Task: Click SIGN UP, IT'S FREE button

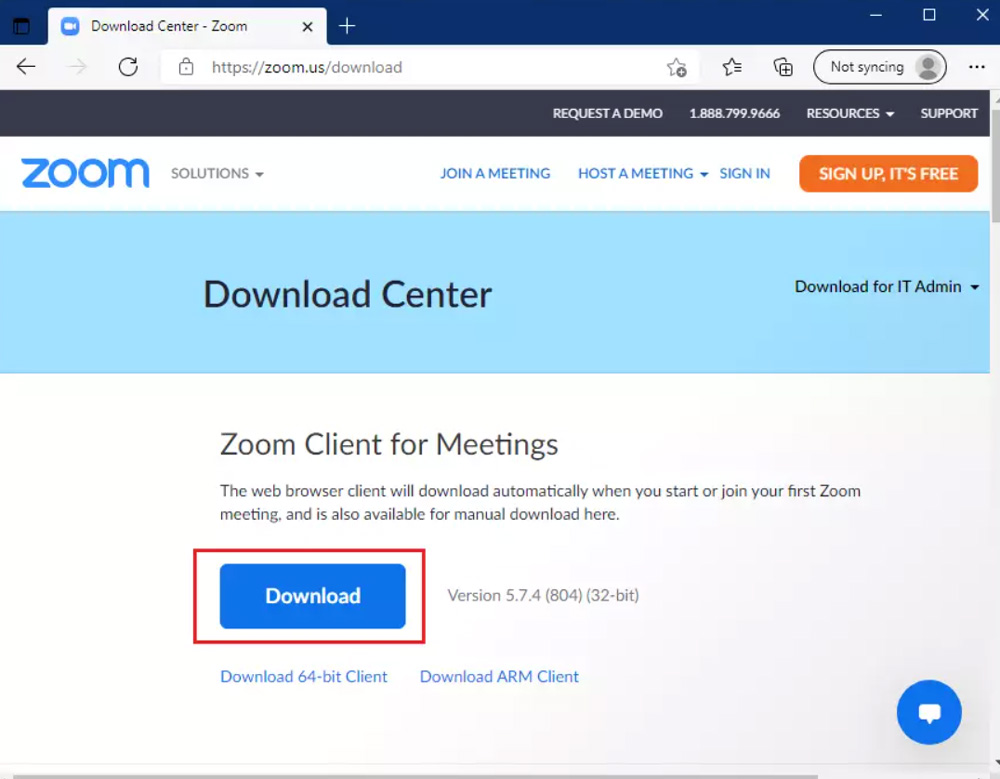Action: (888, 174)
